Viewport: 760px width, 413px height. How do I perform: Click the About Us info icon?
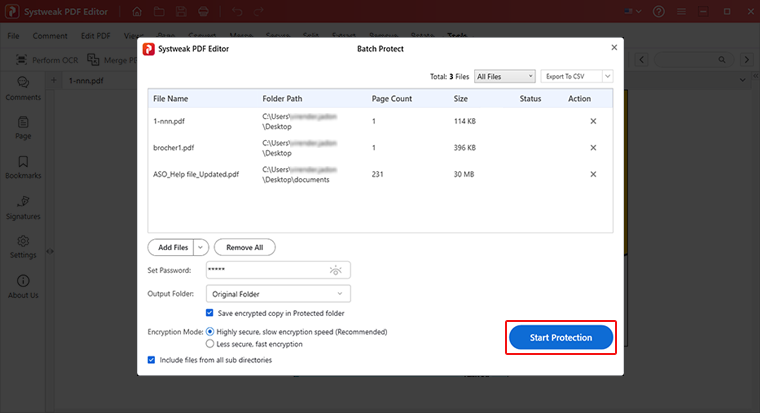click(x=23, y=281)
